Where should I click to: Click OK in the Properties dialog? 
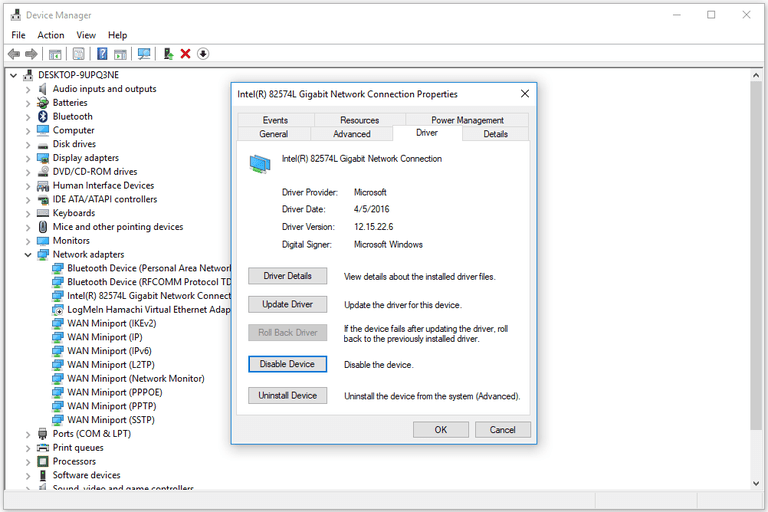click(441, 430)
